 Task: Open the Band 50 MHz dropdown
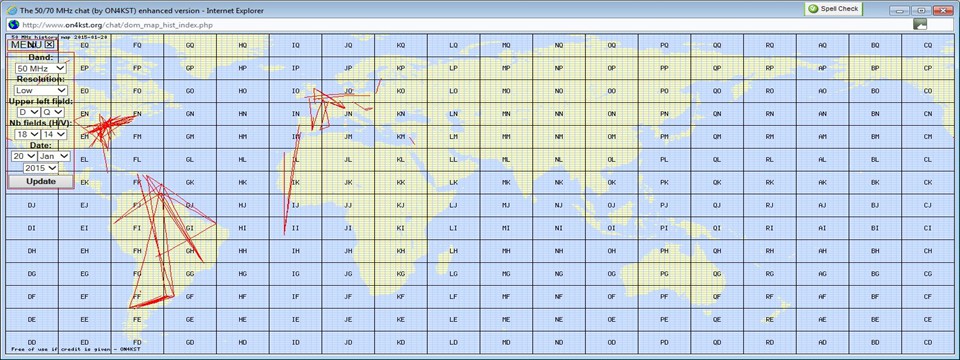[x=41, y=69]
